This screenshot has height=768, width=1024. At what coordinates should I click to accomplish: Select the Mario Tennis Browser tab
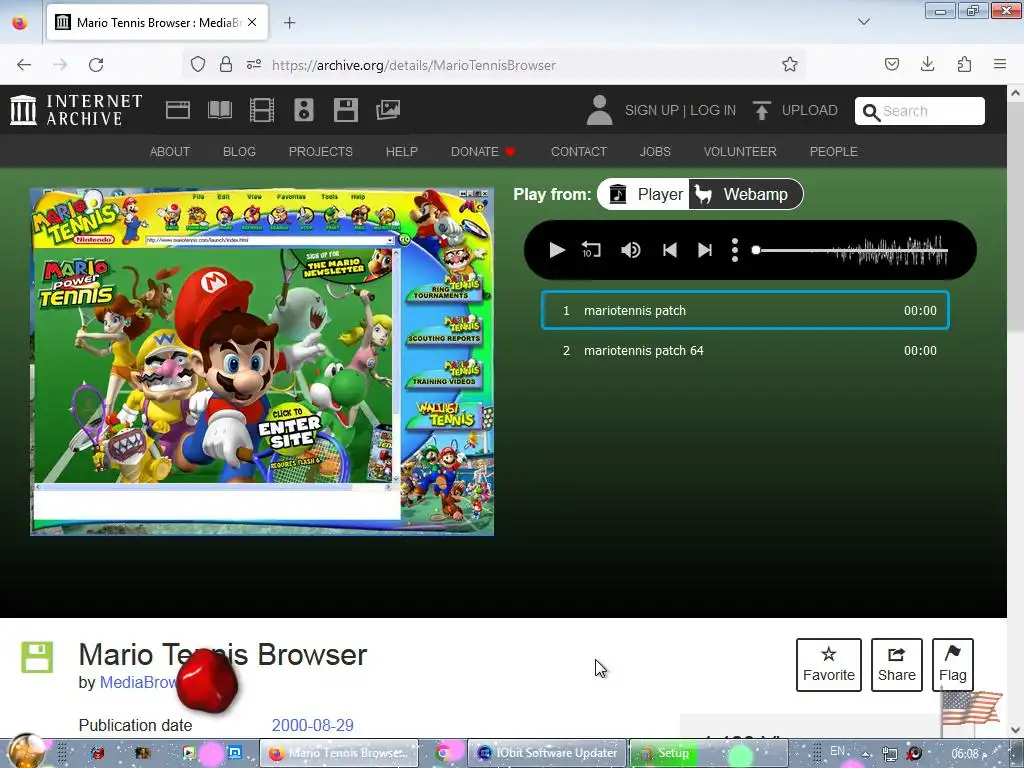pos(157,22)
